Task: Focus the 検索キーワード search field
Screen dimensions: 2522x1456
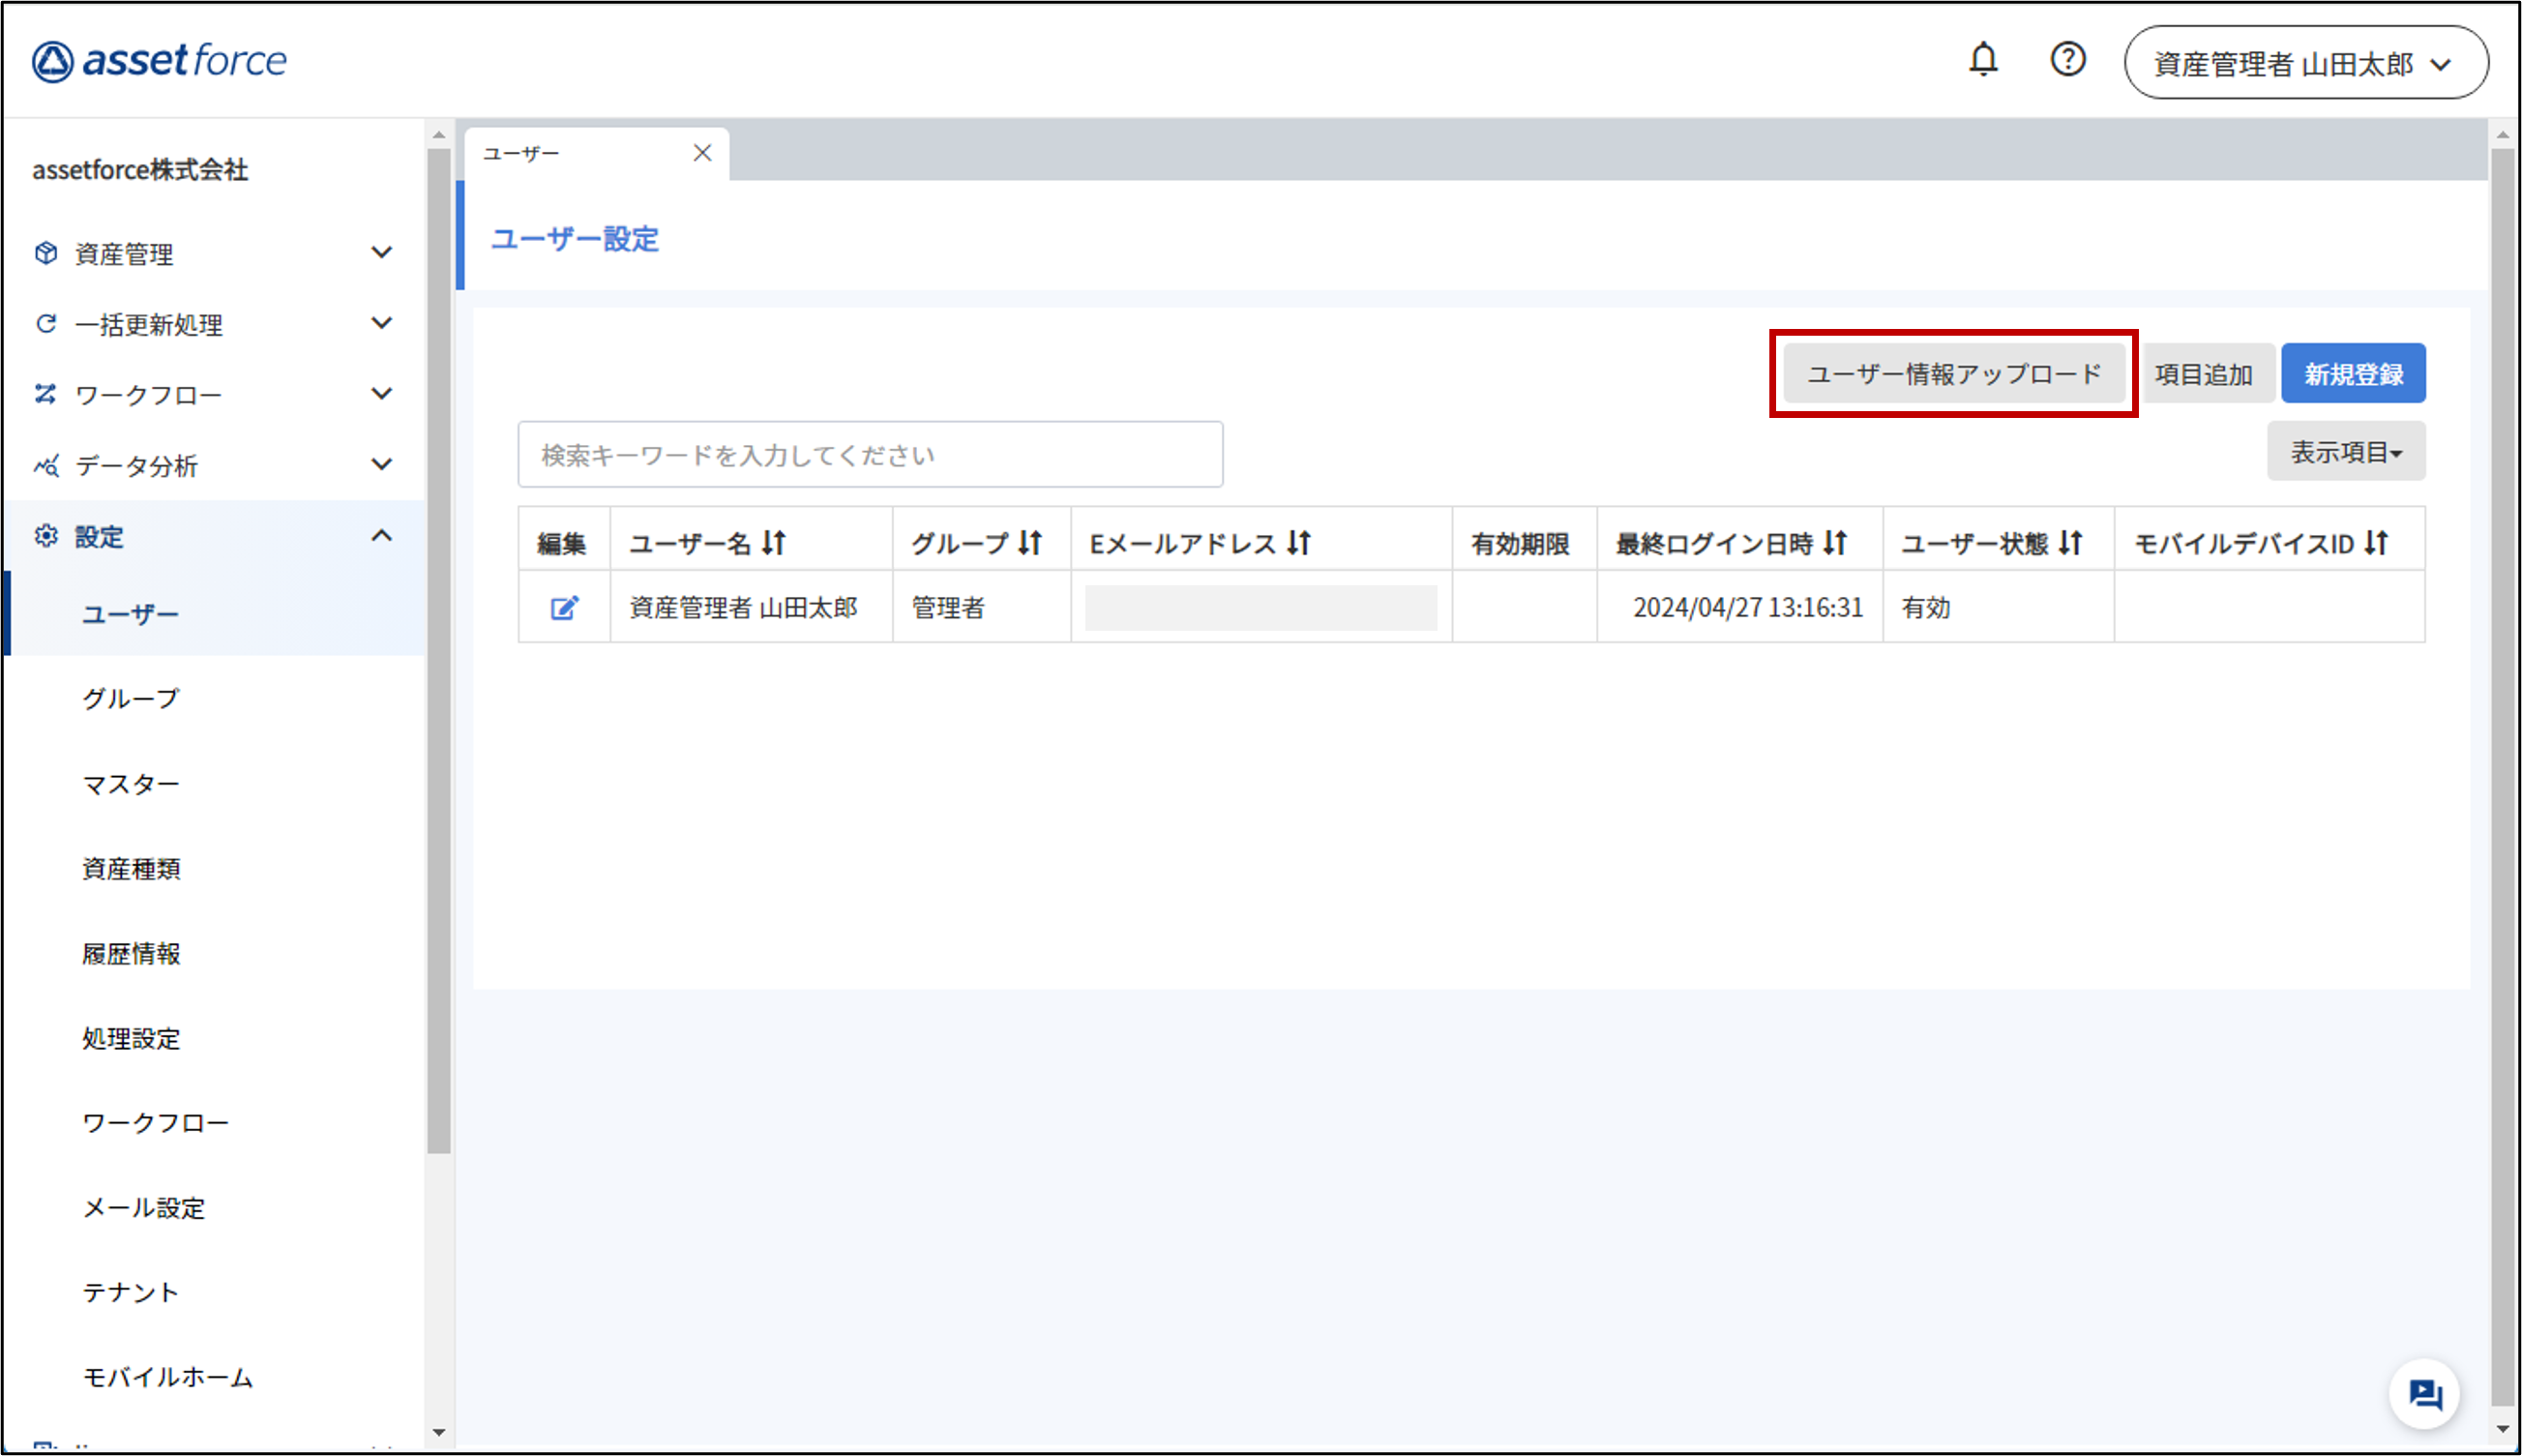Action: pos(870,455)
